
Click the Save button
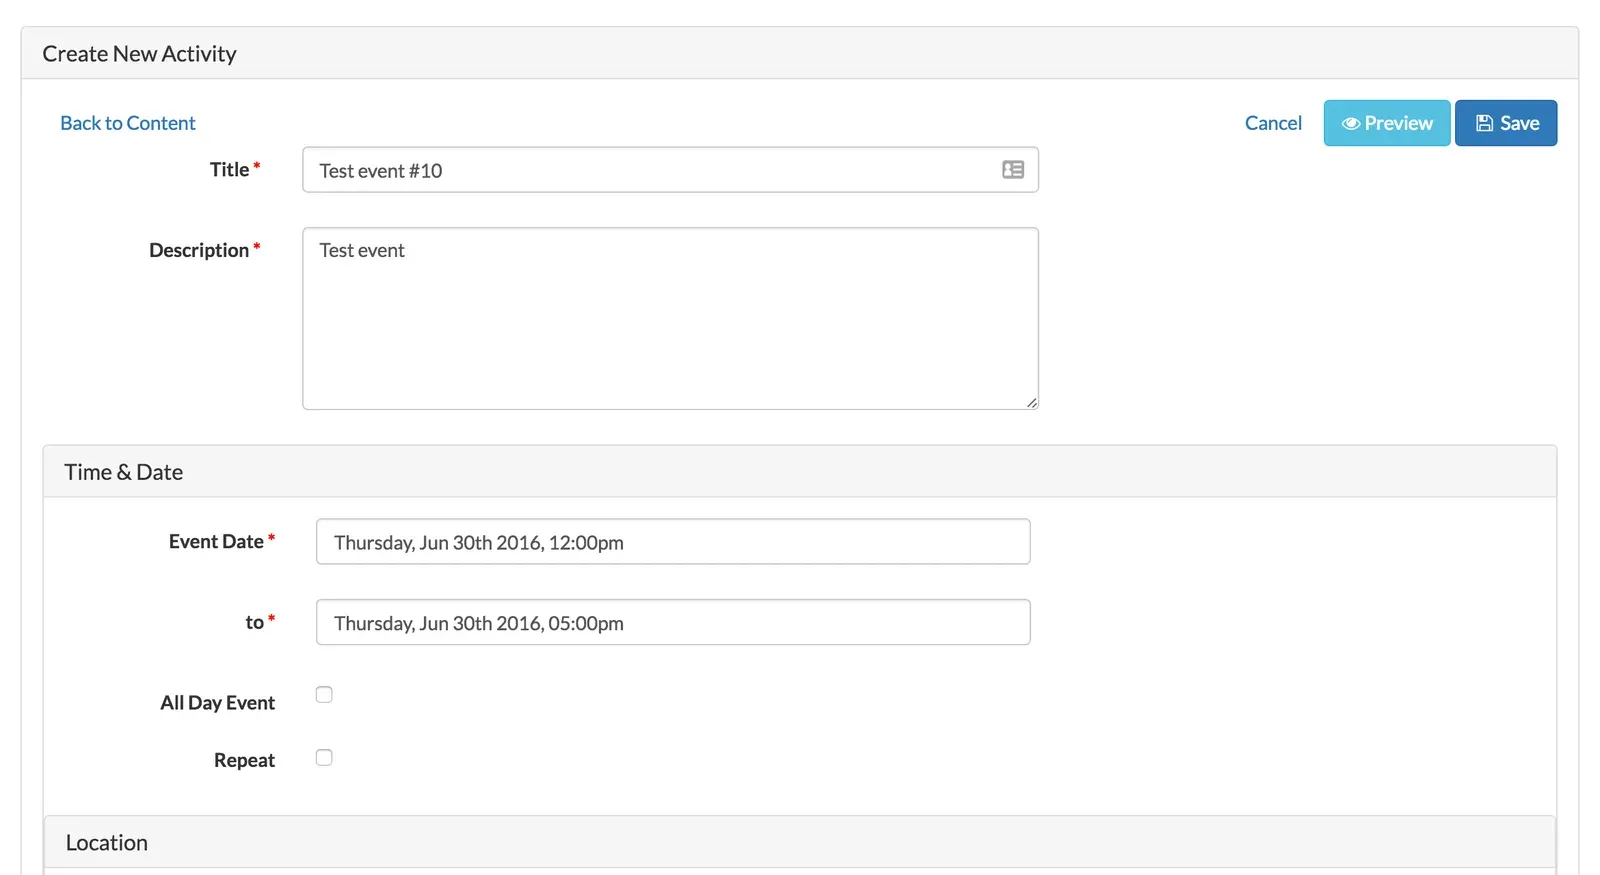(x=1506, y=123)
